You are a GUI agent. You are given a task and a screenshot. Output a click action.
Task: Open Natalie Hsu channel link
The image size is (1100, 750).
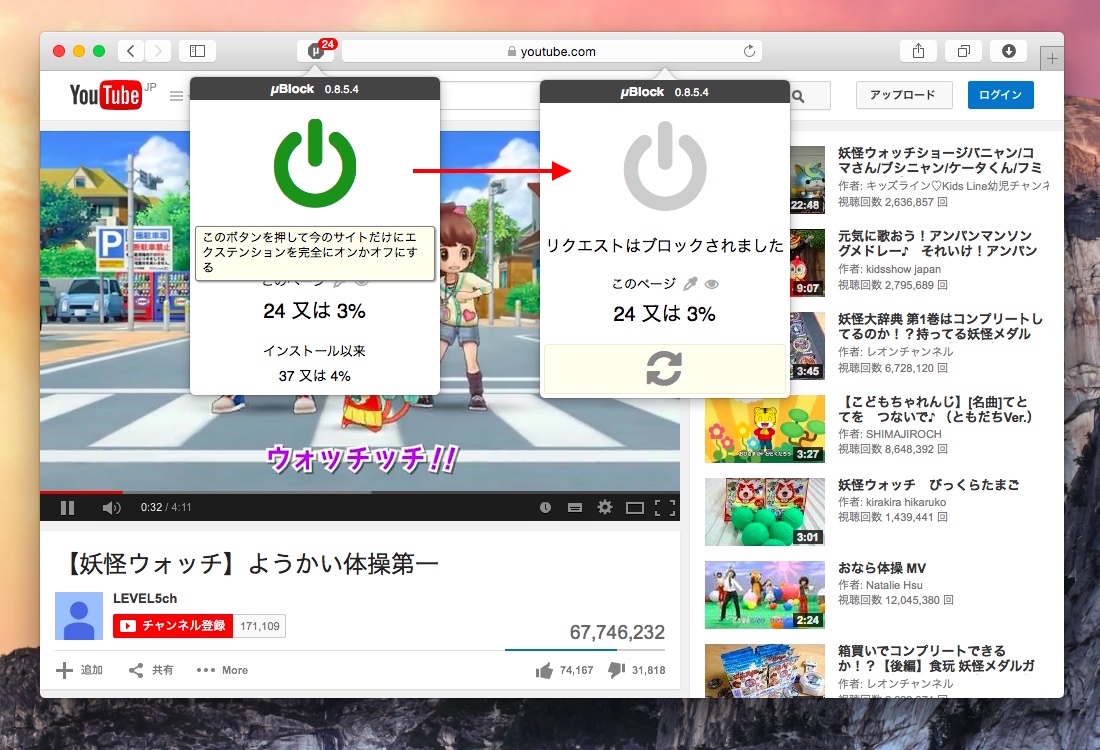coord(894,585)
